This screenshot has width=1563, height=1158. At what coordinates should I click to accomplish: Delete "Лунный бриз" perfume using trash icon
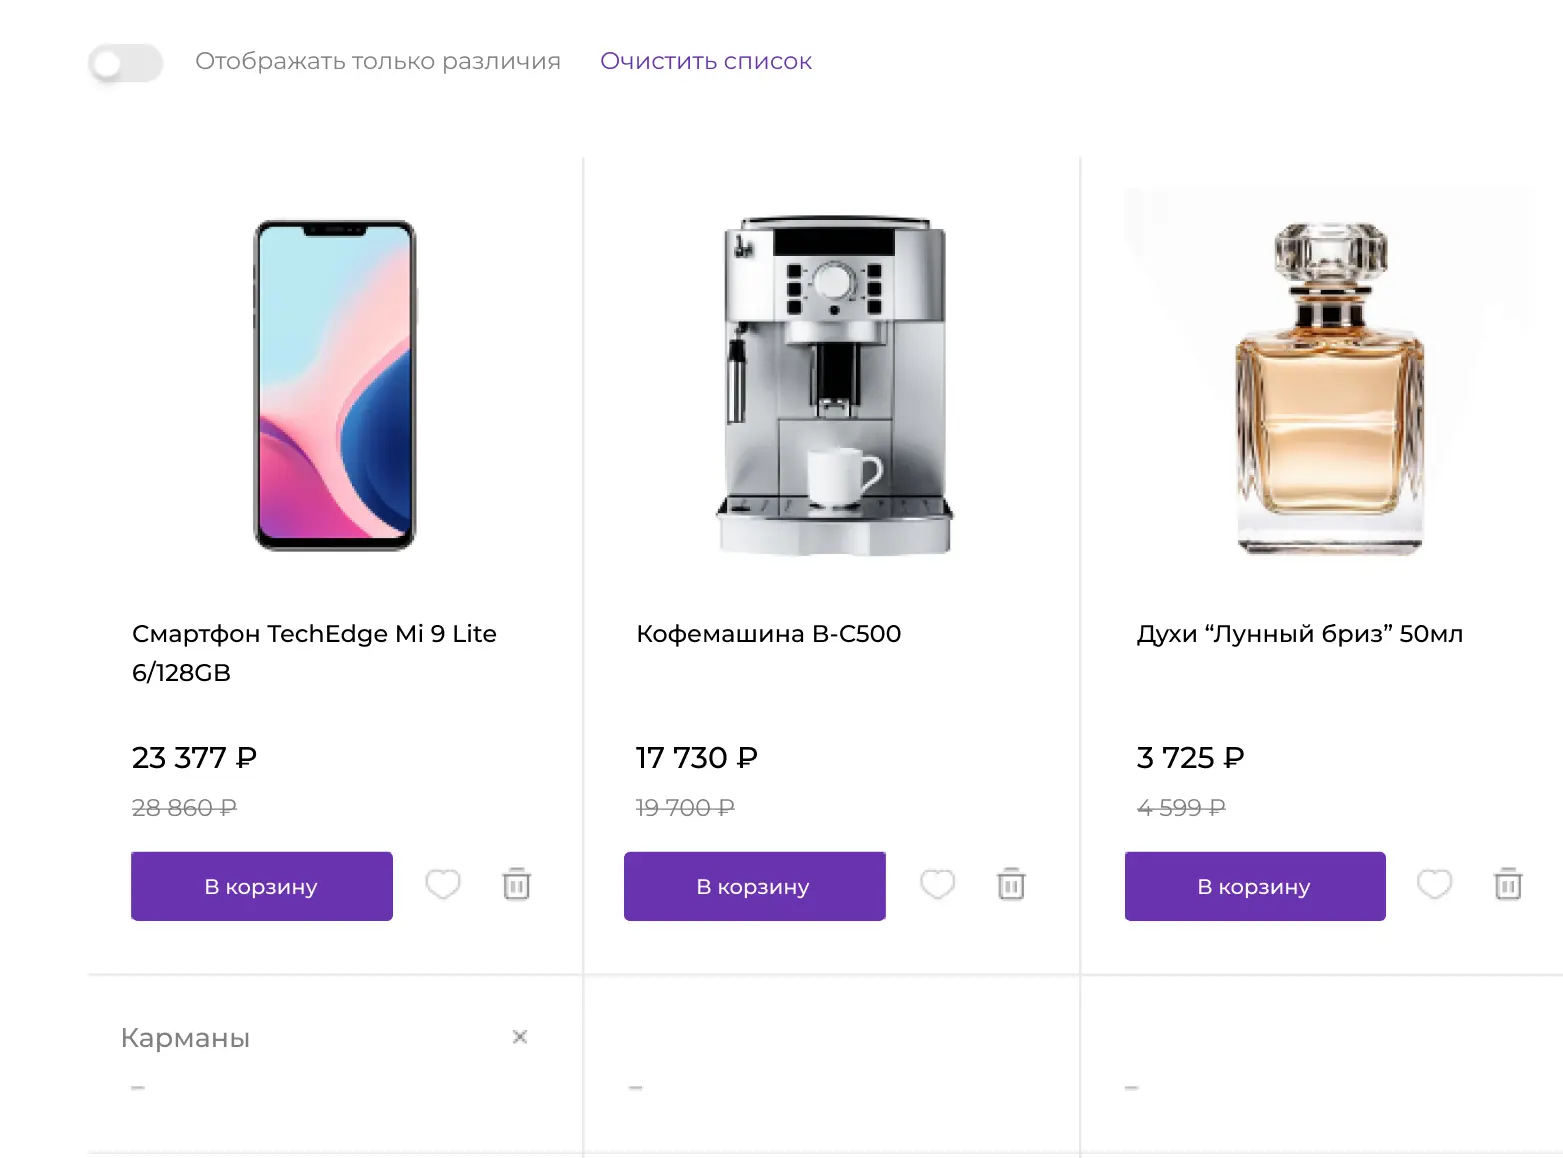pos(1508,885)
